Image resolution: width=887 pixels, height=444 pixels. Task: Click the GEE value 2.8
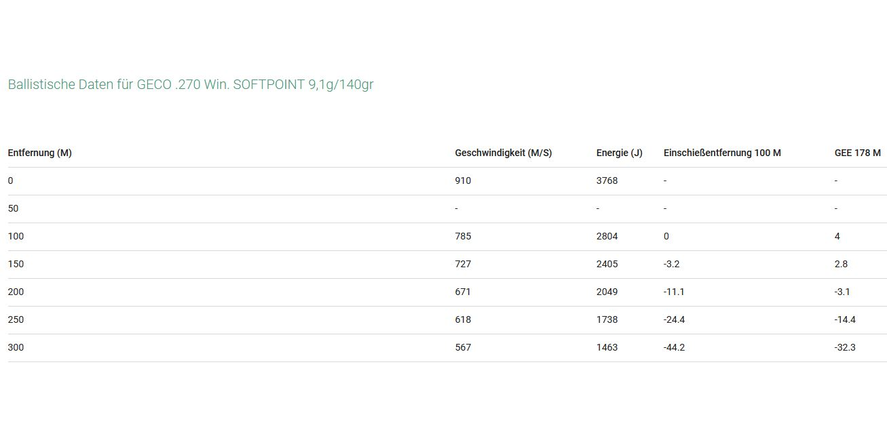coord(841,264)
